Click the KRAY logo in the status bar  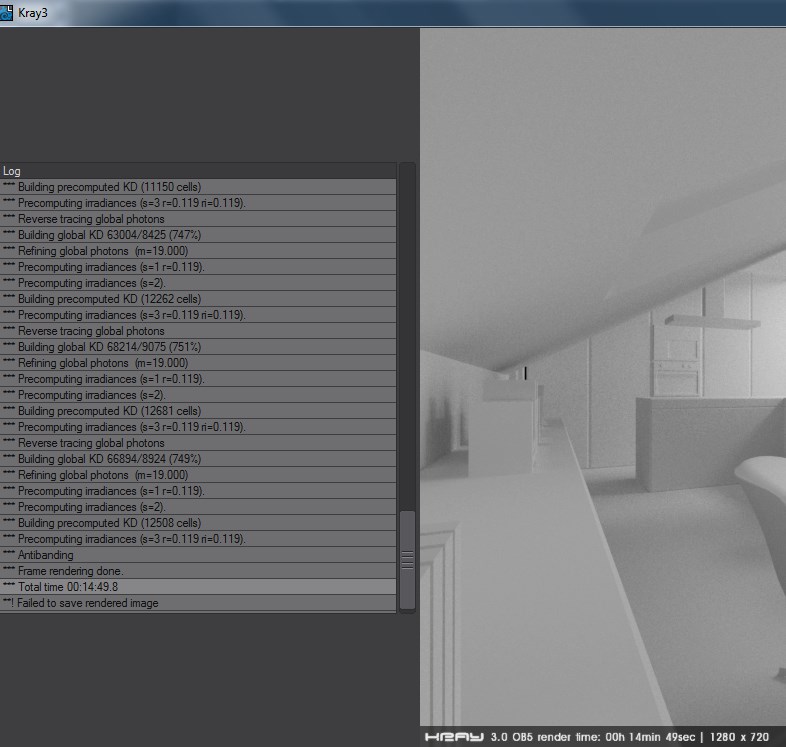[x=454, y=737]
